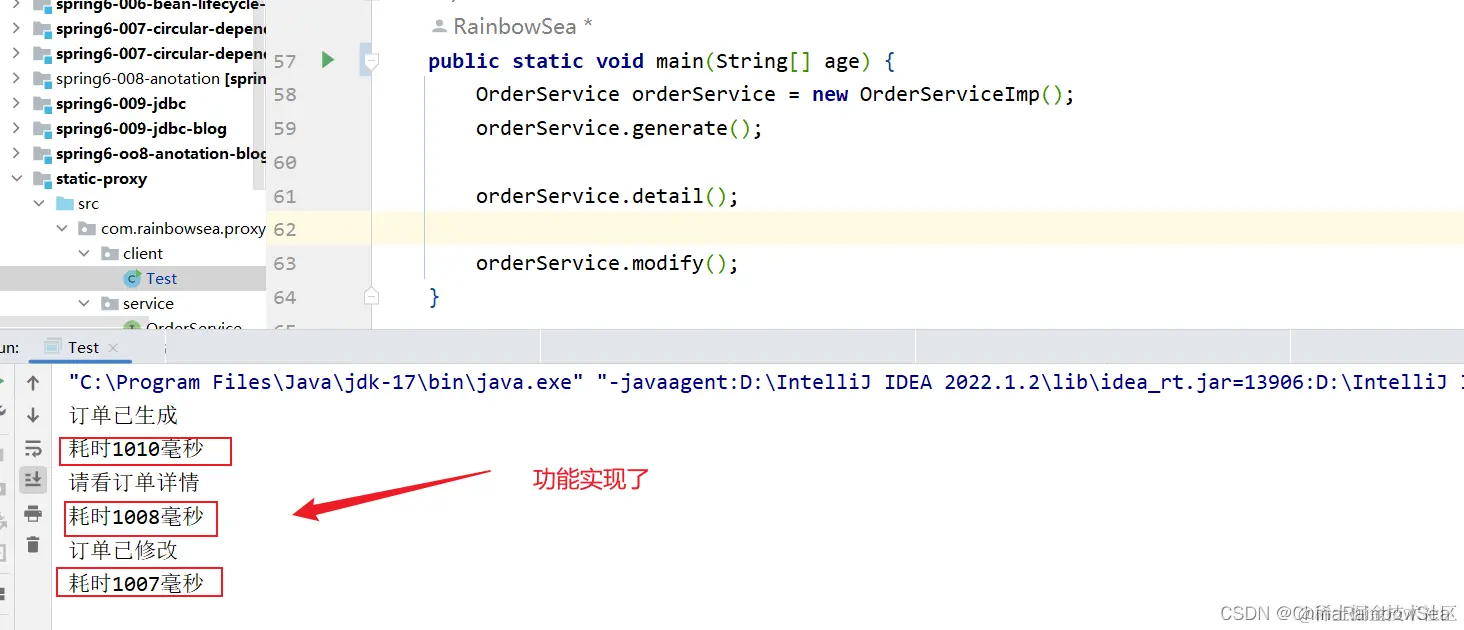Screen dimensions: 1464x630
Task: Click fold end marker at line 64
Action: coord(371,296)
